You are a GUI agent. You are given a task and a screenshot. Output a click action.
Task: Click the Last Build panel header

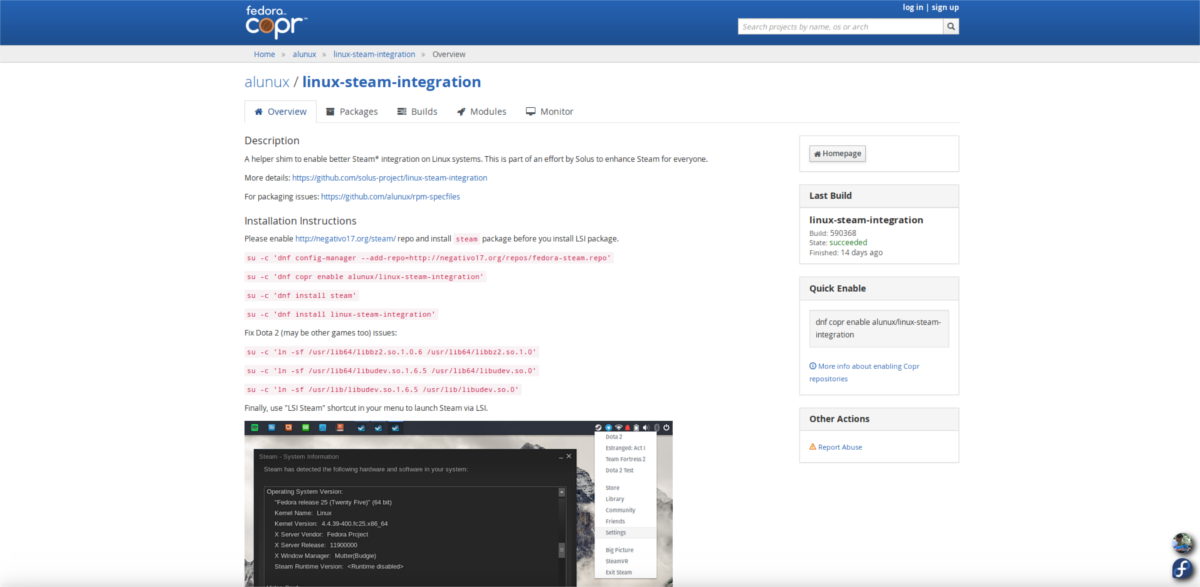click(x=879, y=196)
